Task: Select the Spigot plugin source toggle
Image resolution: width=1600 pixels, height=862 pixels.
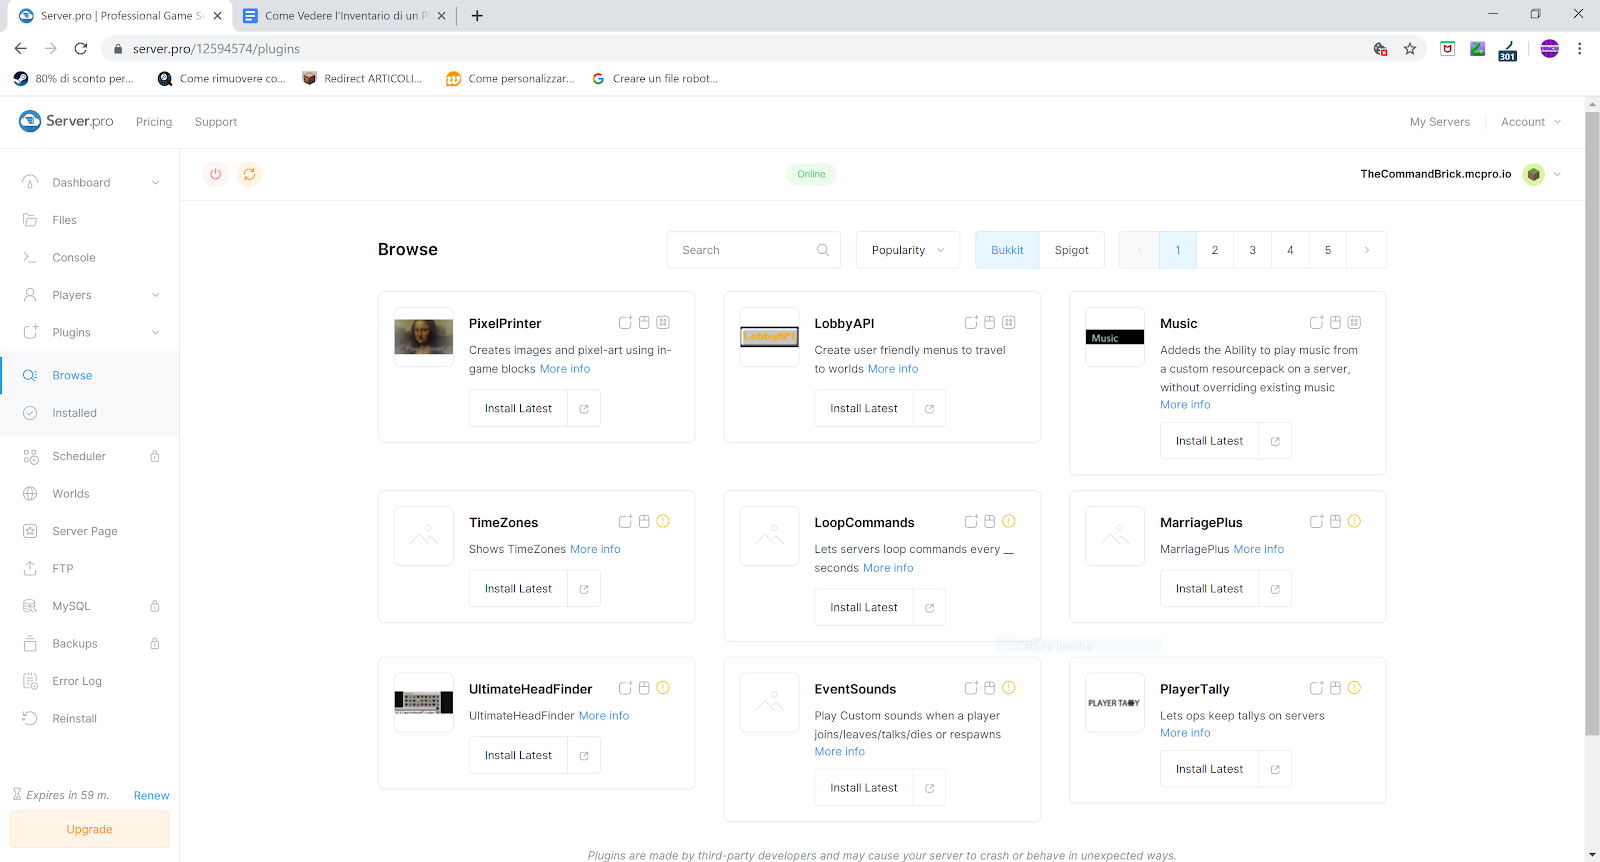Action: pos(1071,250)
